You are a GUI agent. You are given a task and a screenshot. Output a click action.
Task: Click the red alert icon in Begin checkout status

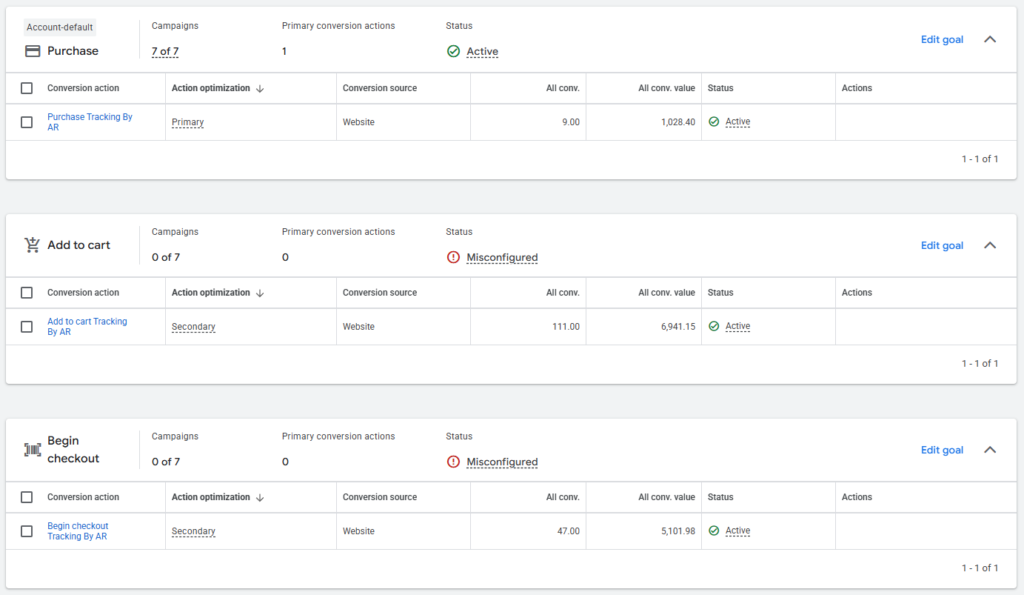pyautogui.click(x=453, y=462)
